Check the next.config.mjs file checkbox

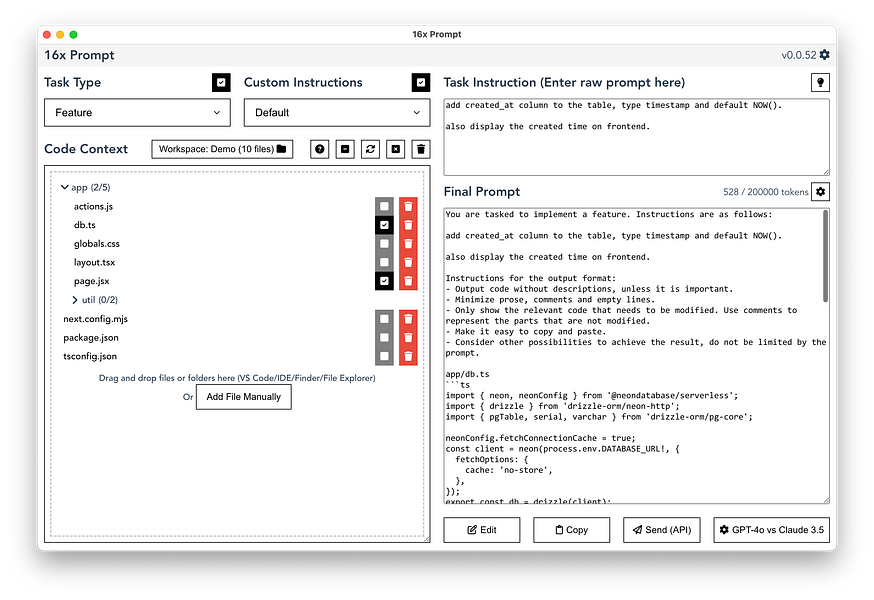tap(384, 319)
